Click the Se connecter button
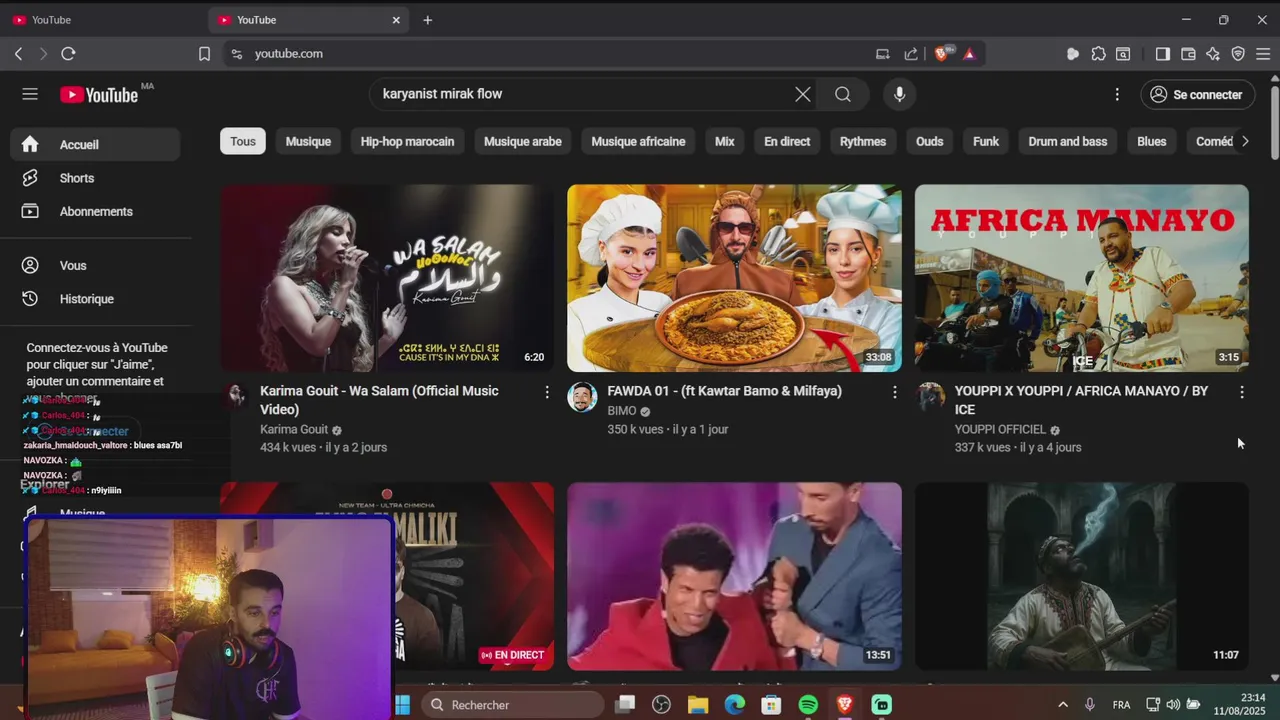 1197,94
